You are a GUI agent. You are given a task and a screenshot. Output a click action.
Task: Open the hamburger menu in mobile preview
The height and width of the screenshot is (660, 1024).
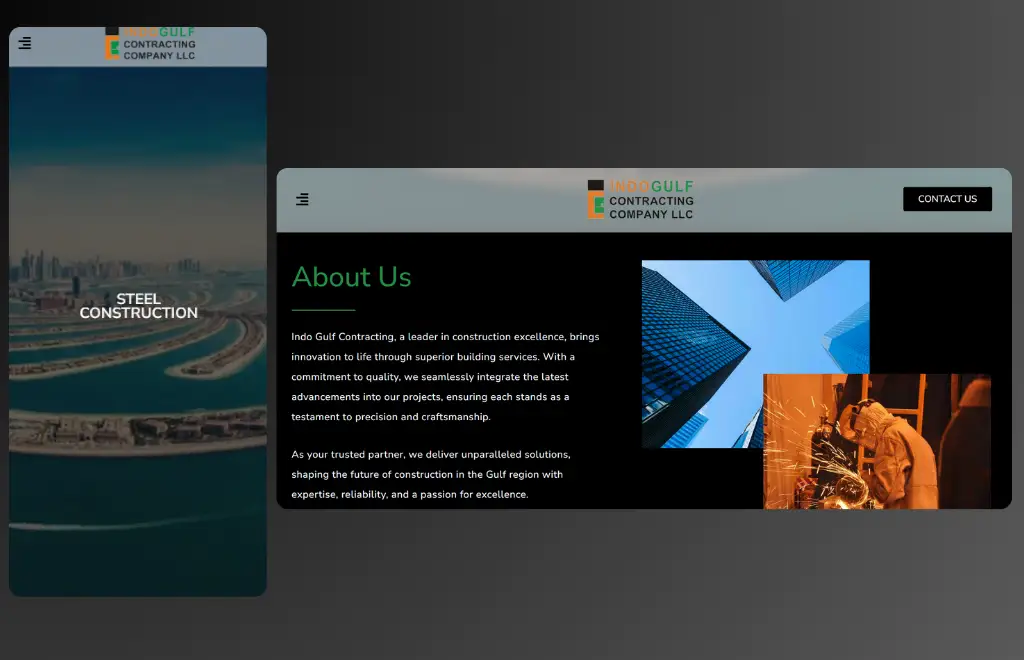point(25,43)
